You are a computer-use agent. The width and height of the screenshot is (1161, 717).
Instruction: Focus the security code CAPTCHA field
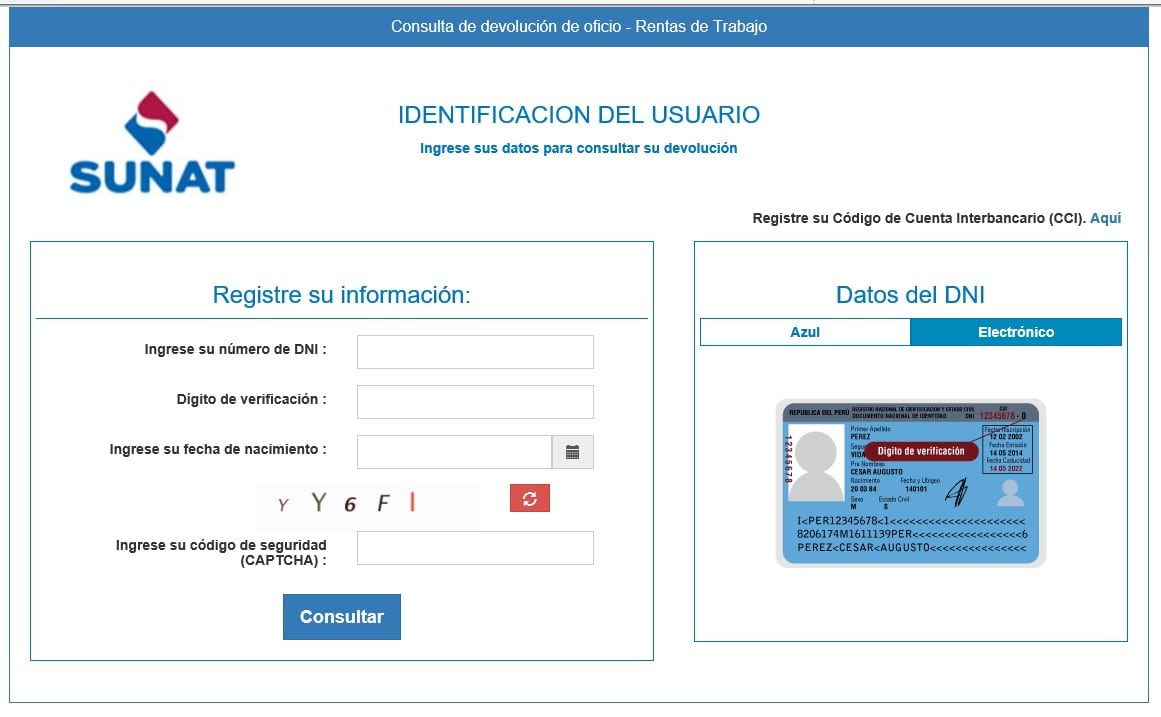(475, 548)
